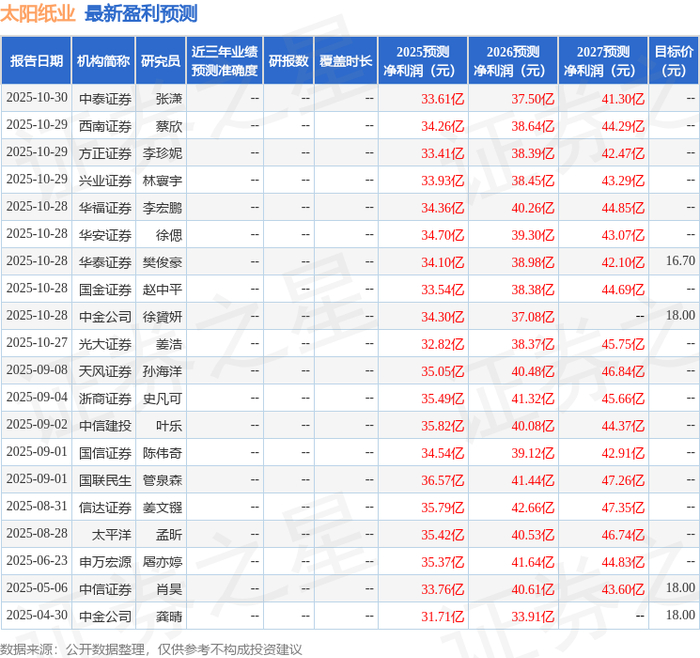Click the 天风证券 institution cell
700x658 pixels.
pyautogui.click(x=105, y=371)
